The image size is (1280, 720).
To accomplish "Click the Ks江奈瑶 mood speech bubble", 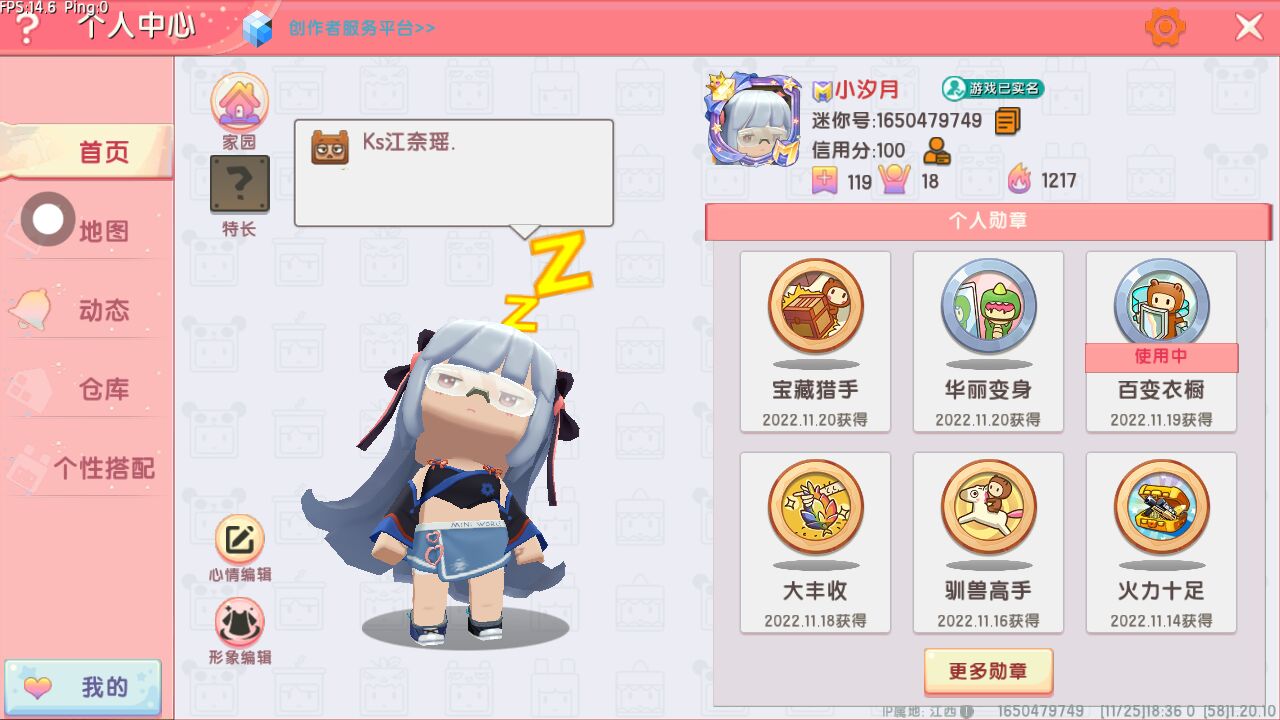I will (x=453, y=173).
